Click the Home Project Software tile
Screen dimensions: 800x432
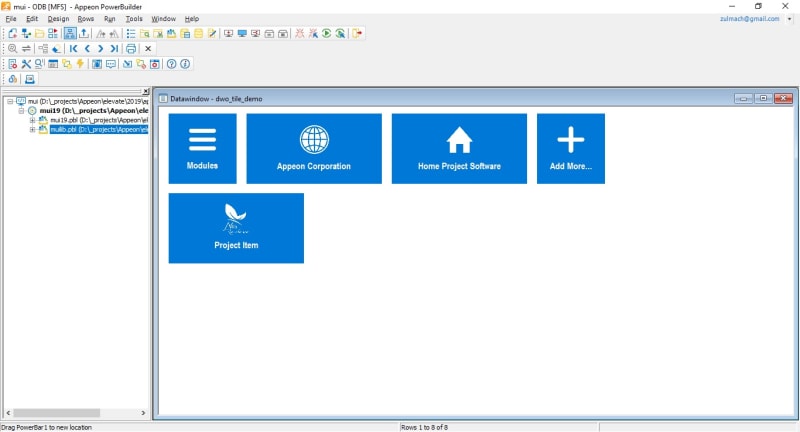pos(459,148)
